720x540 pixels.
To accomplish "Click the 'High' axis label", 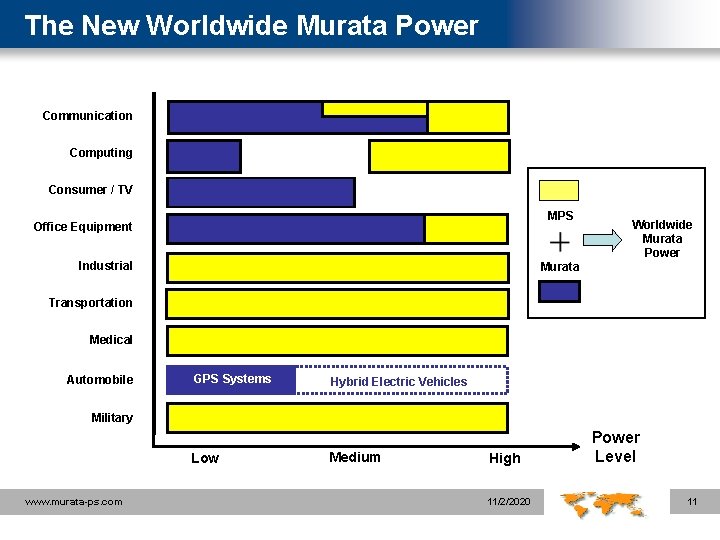I will click(x=505, y=458).
